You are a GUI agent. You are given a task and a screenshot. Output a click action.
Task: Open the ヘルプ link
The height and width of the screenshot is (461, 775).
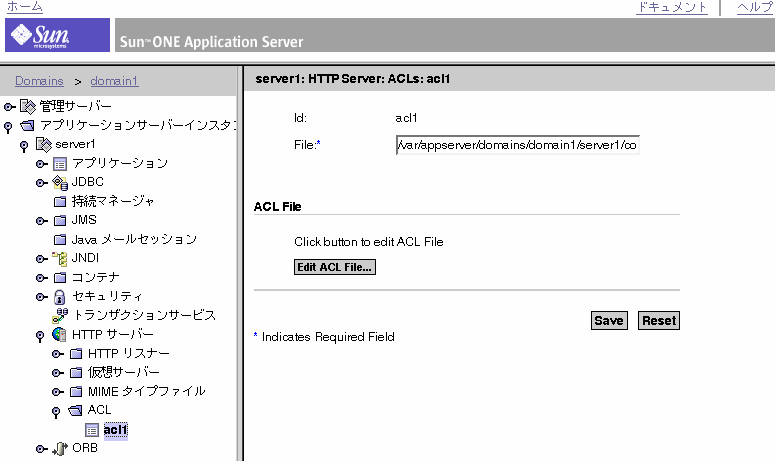pos(755,7)
